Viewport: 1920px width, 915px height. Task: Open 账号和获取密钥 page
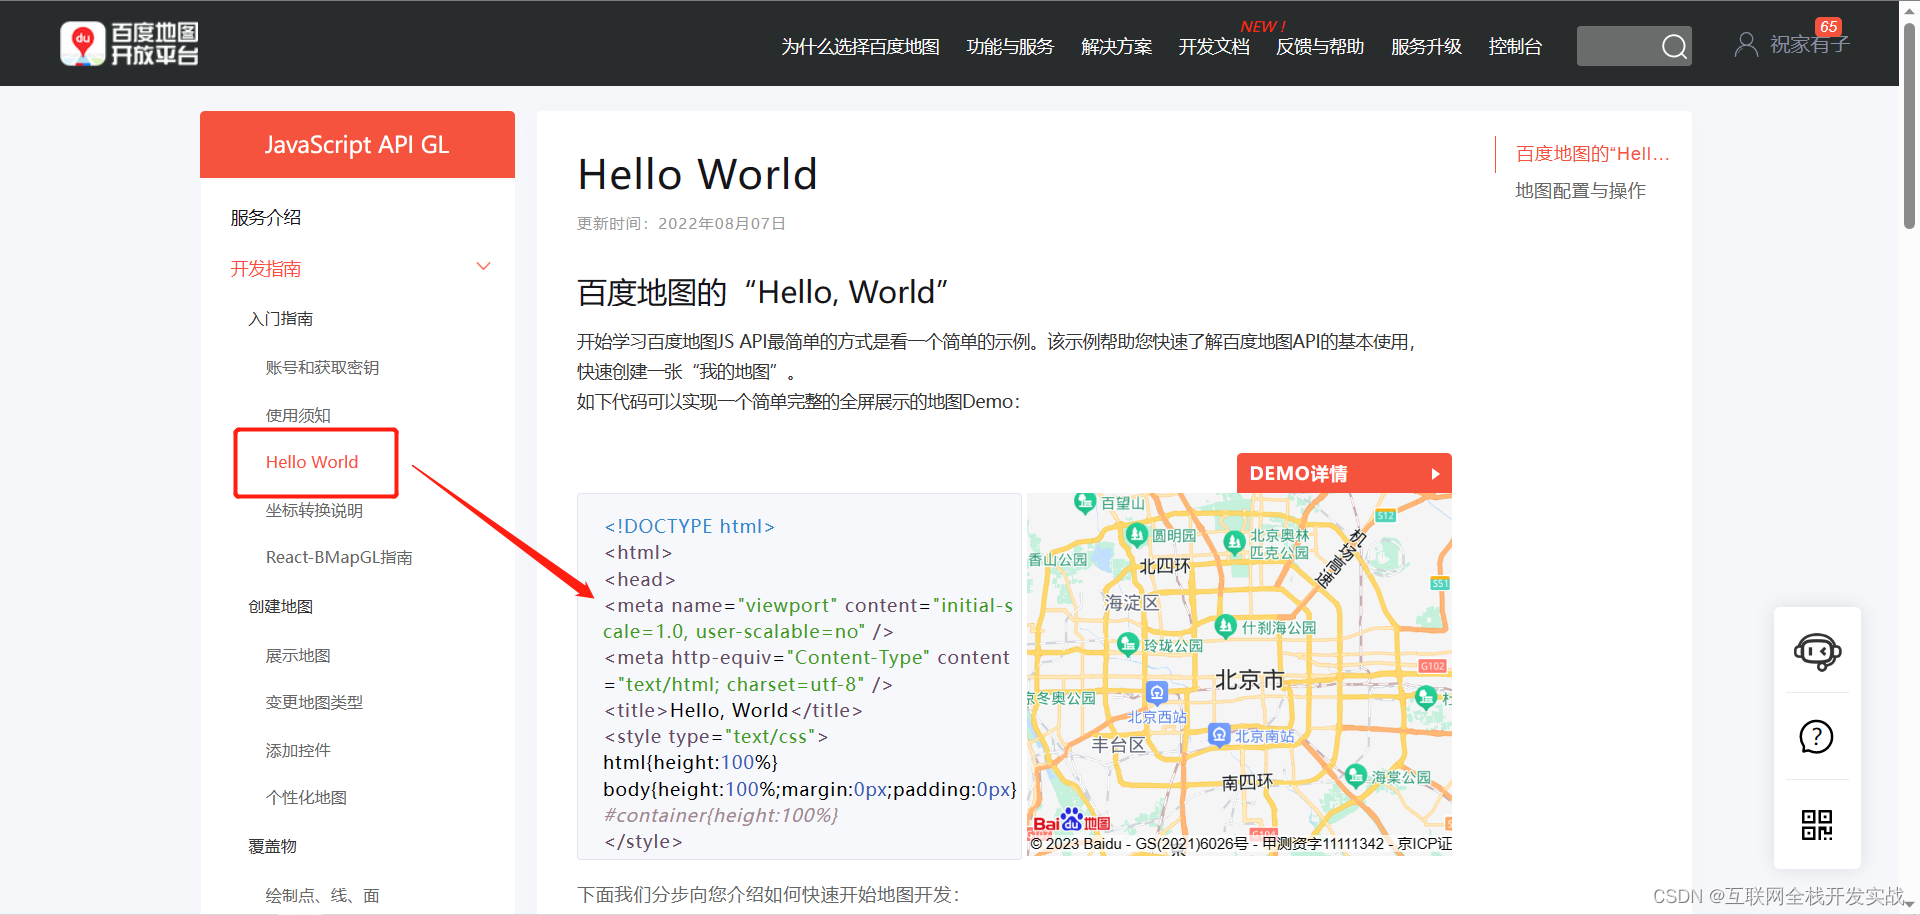[x=322, y=368]
